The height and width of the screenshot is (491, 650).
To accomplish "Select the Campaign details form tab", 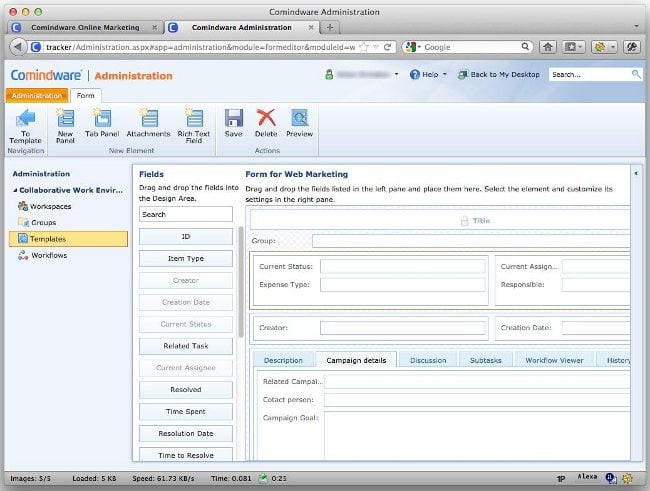I will point(356,360).
